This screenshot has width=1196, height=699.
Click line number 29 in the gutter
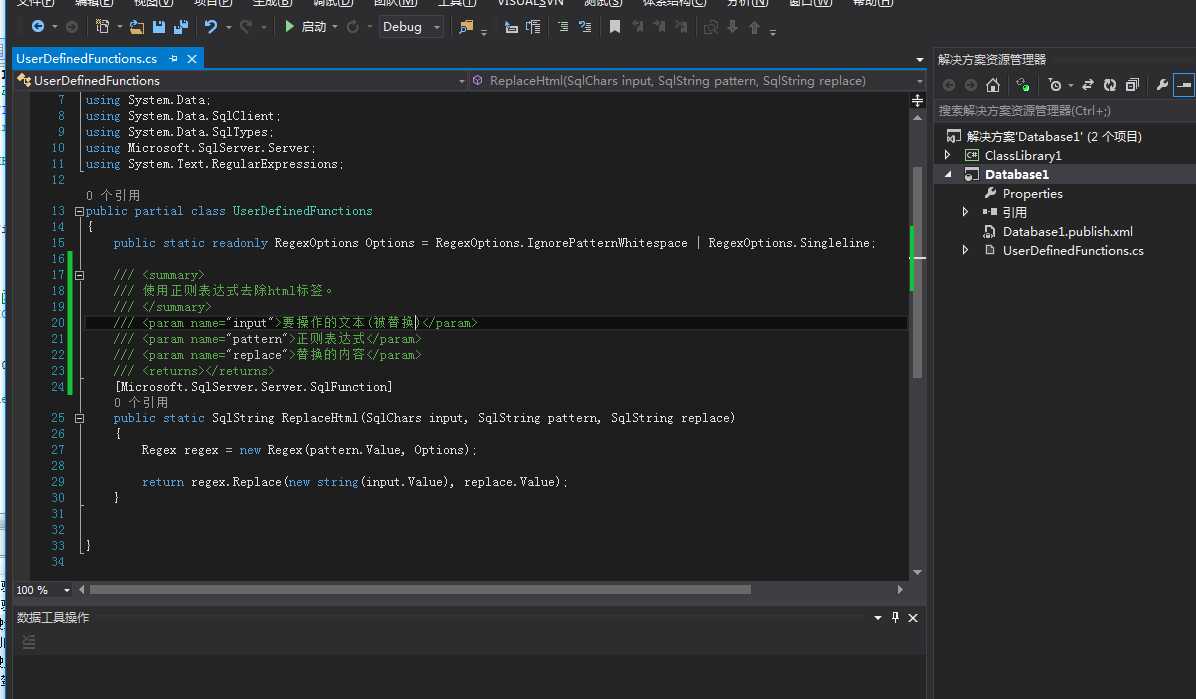[x=57, y=482]
